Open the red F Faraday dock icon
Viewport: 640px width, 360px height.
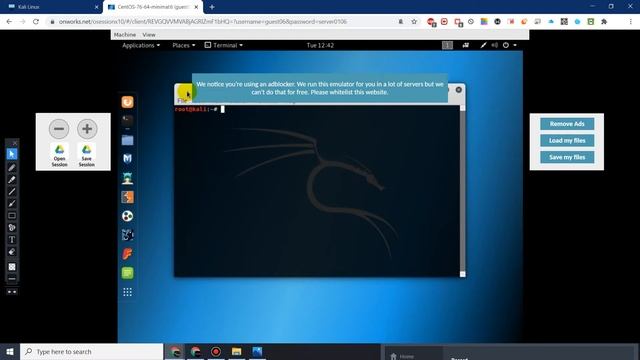pyautogui.click(x=127, y=254)
